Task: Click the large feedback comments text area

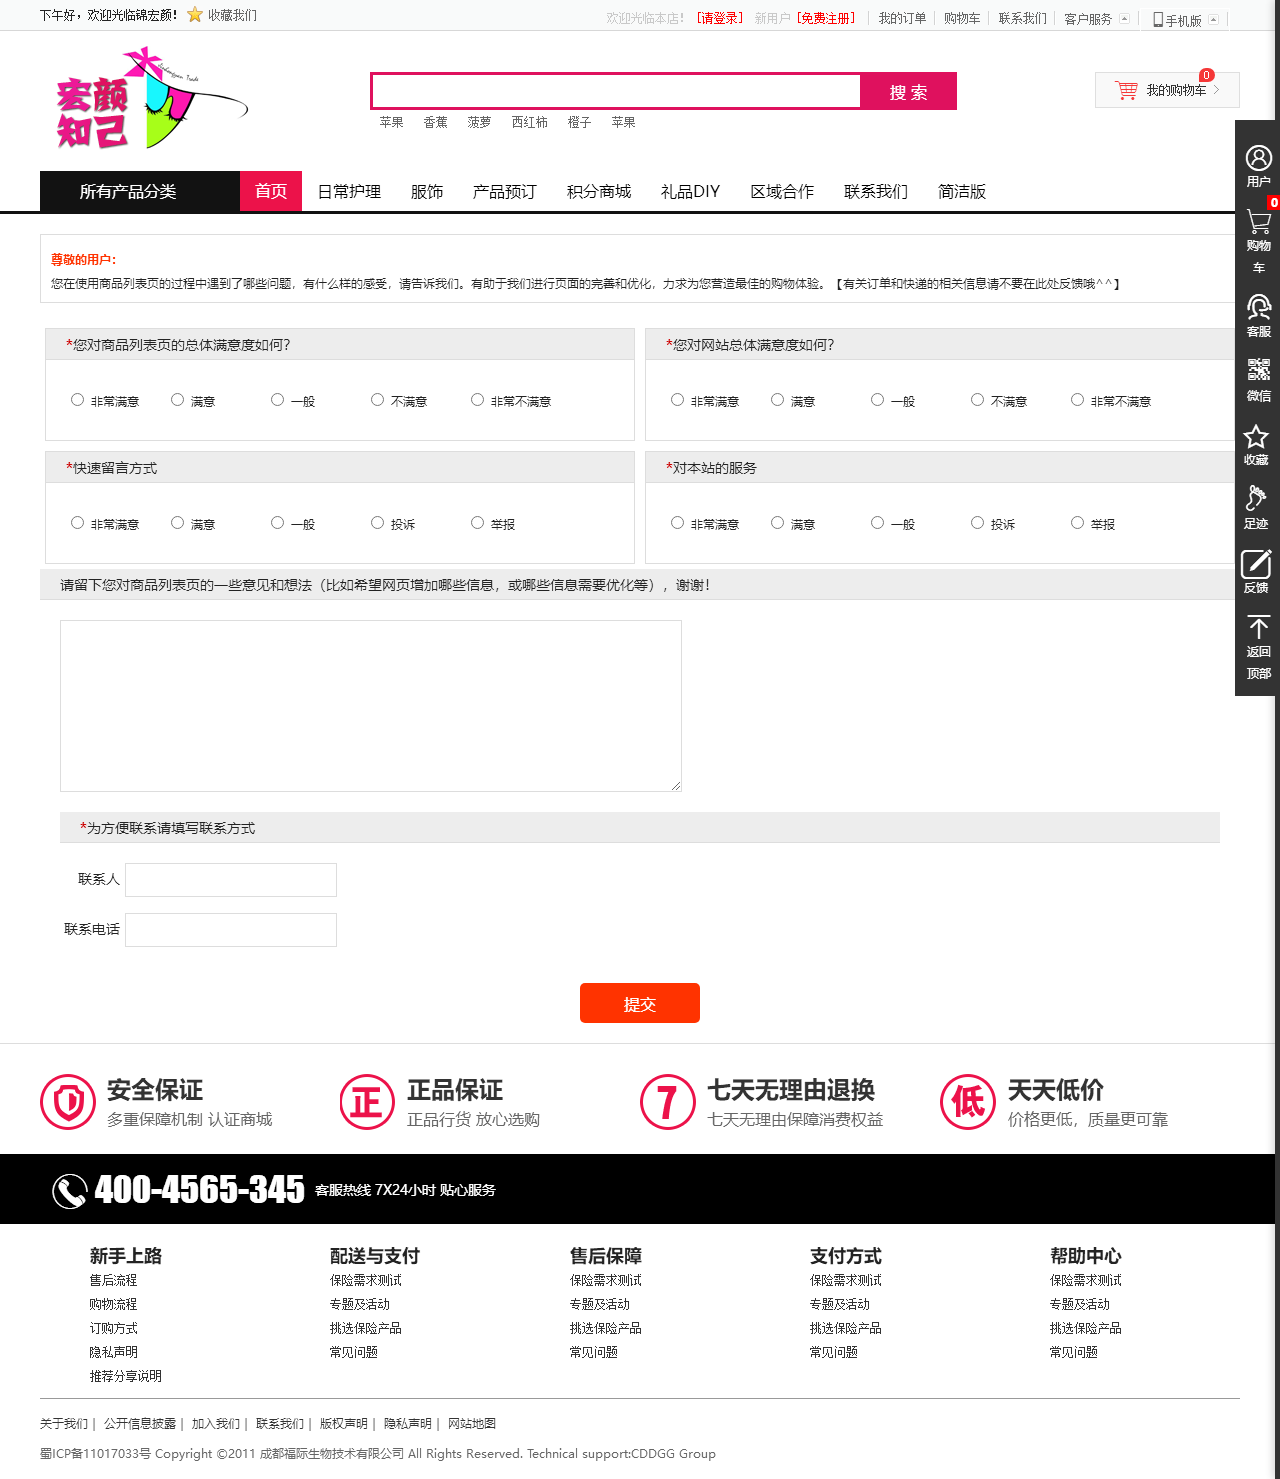Action: tap(370, 705)
